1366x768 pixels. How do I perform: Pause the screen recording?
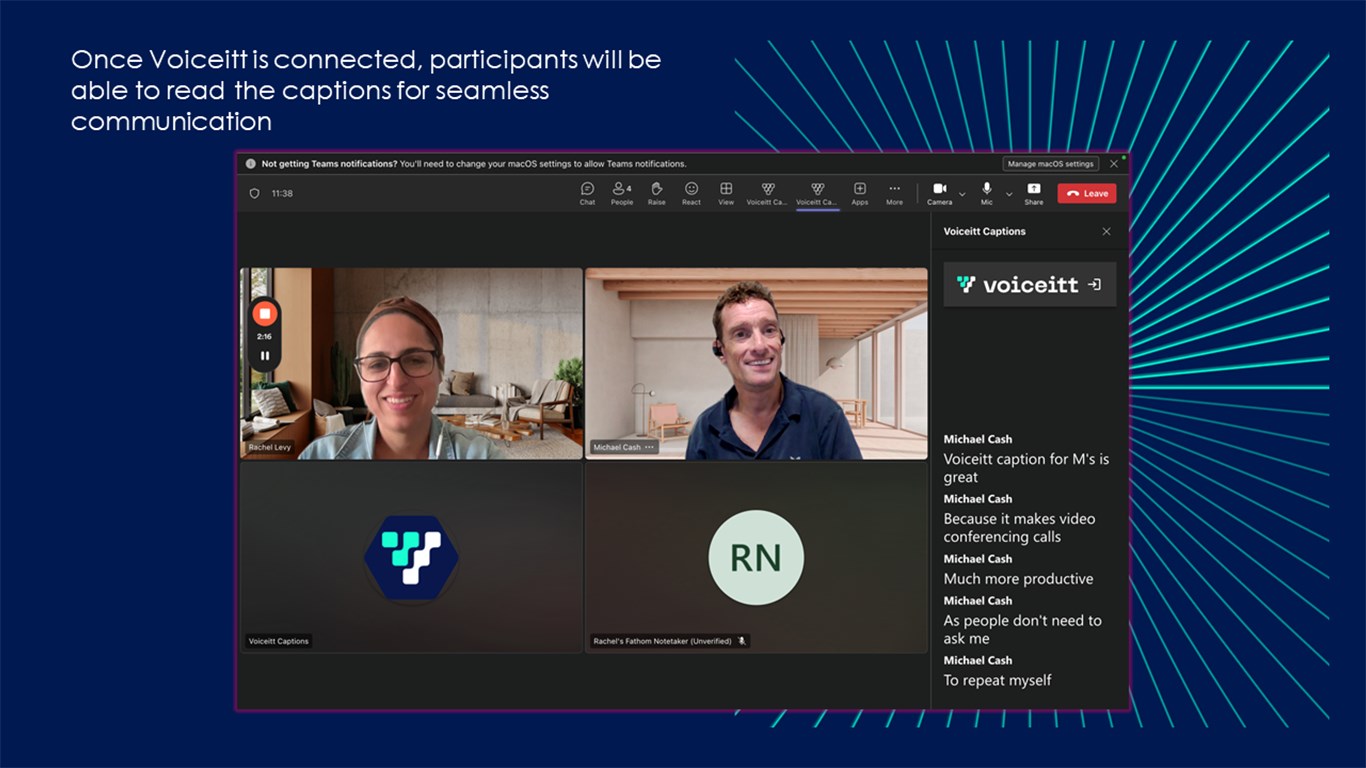point(265,355)
